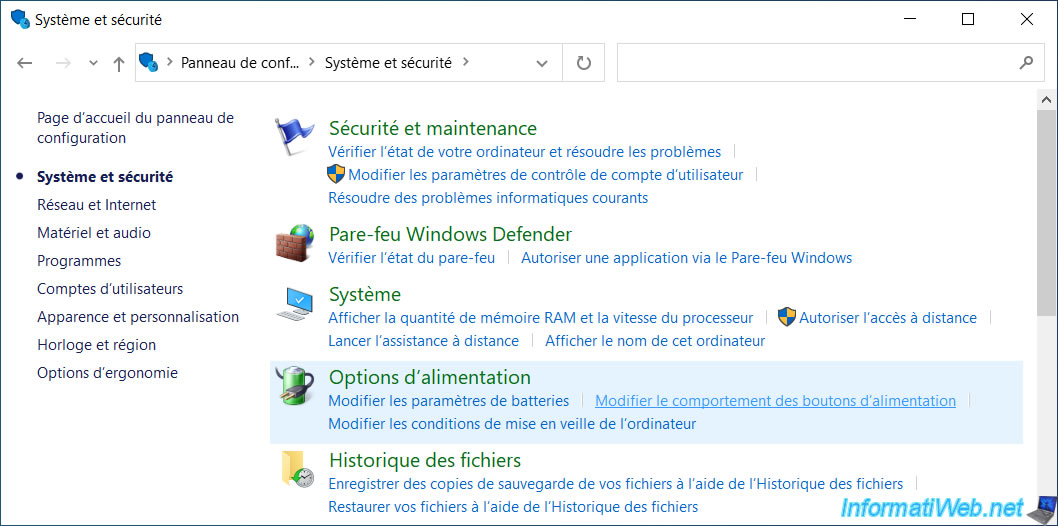The height and width of the screenshot is (526, 1058).
Task: Open Pare-feu Windows Defender heading
Action: (x=450, y=234)
